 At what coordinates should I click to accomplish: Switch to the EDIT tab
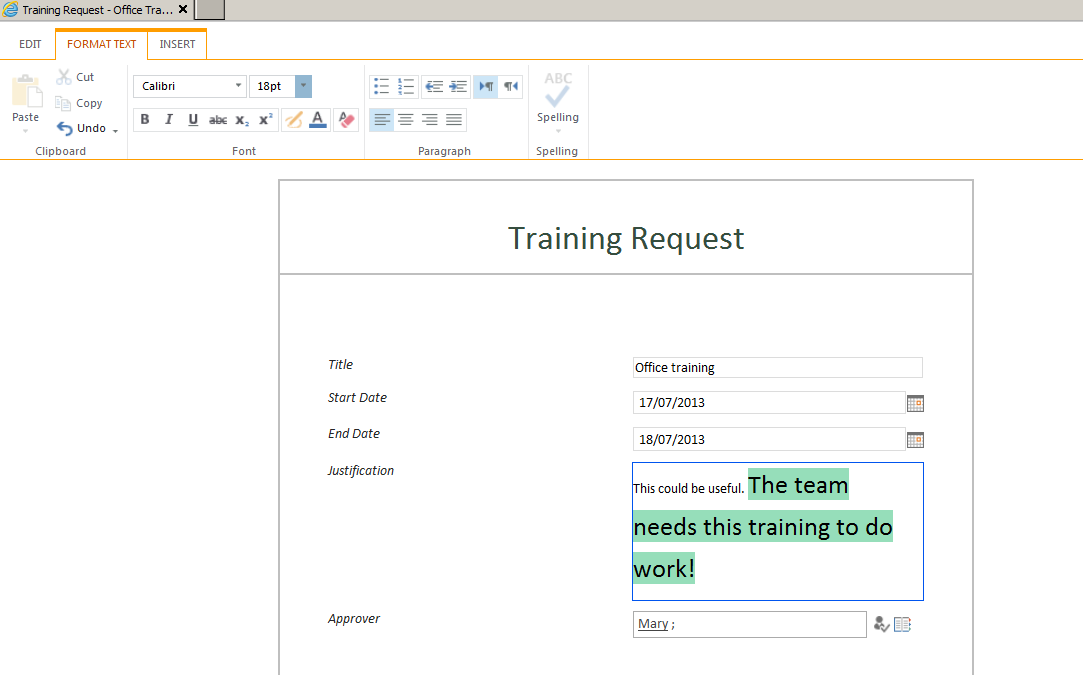click(30, 44)
